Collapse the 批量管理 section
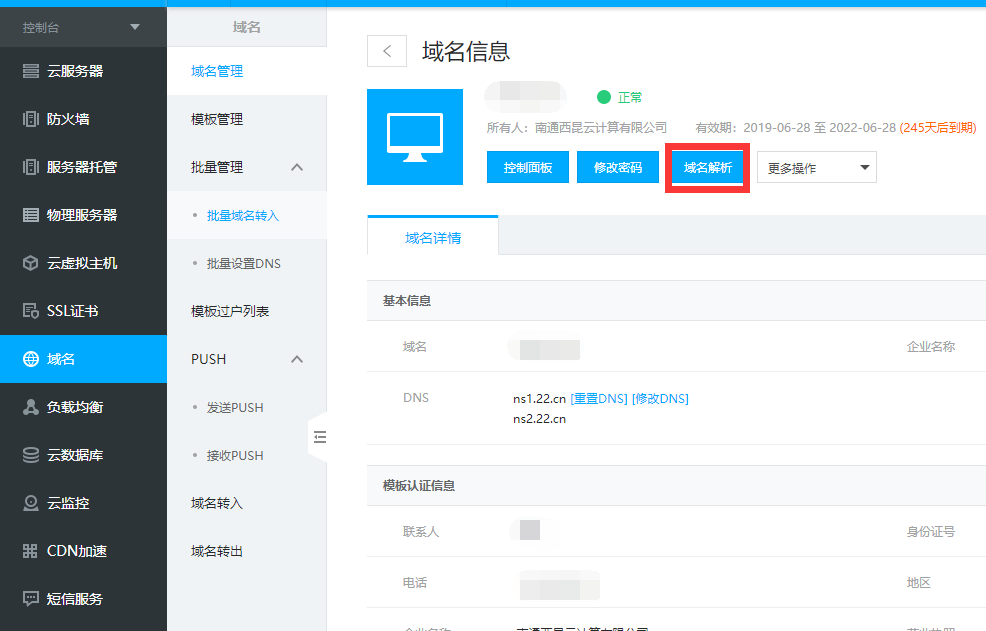 pos(297,167)
